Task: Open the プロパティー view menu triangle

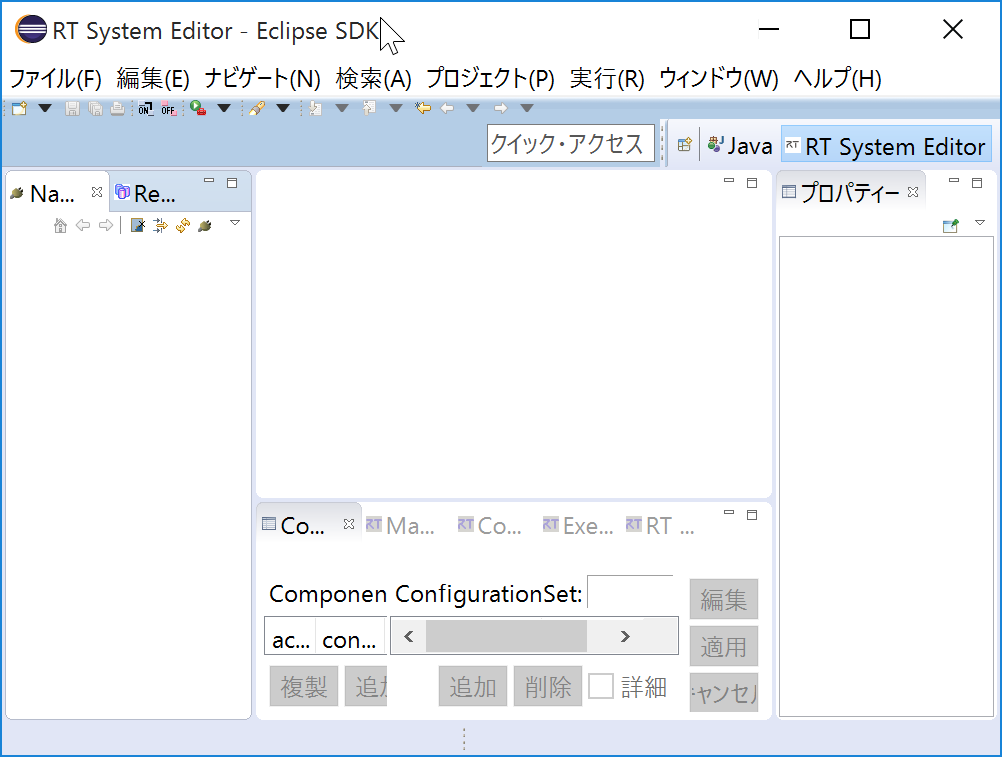Action: (x=980, y=223)
